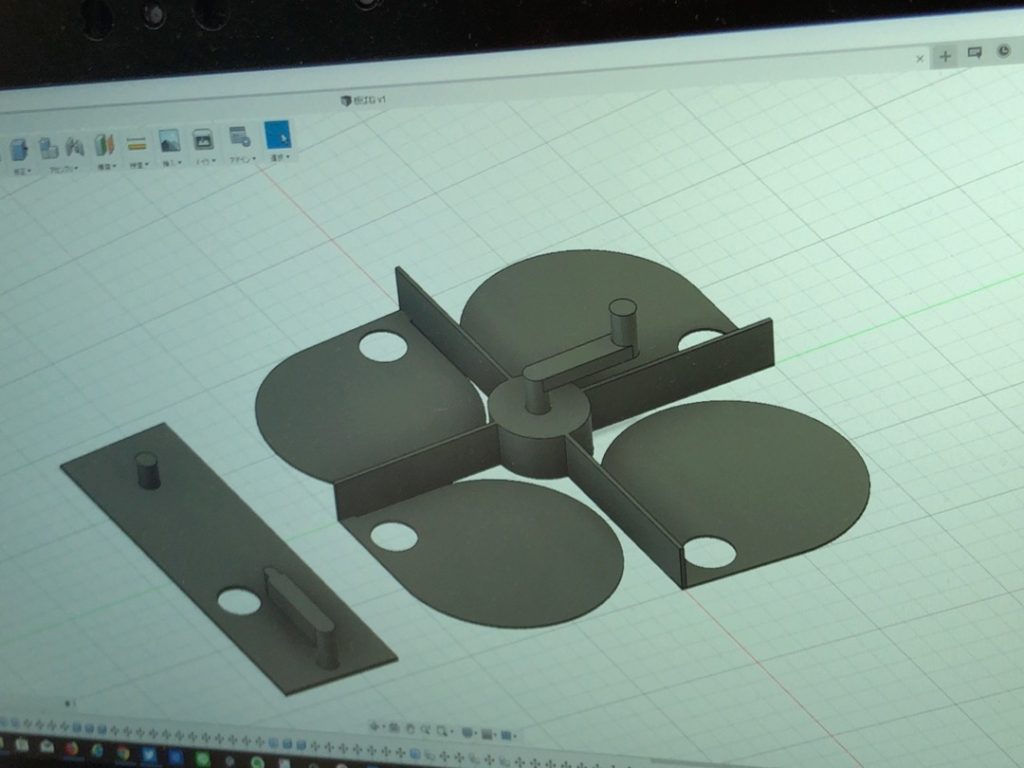Viewport: 1024px width, 768px height.
Task: Open the Add-ins scripts icon
Action: pos(239,137)
